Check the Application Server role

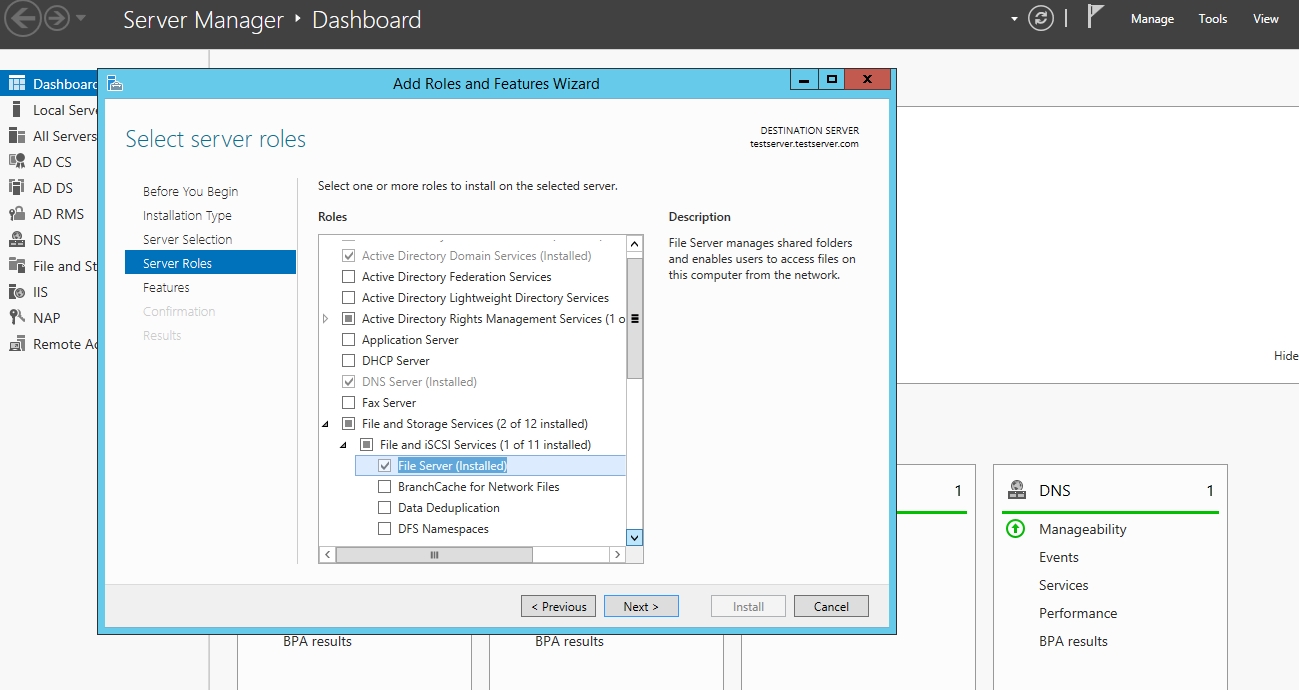[349, 340]
